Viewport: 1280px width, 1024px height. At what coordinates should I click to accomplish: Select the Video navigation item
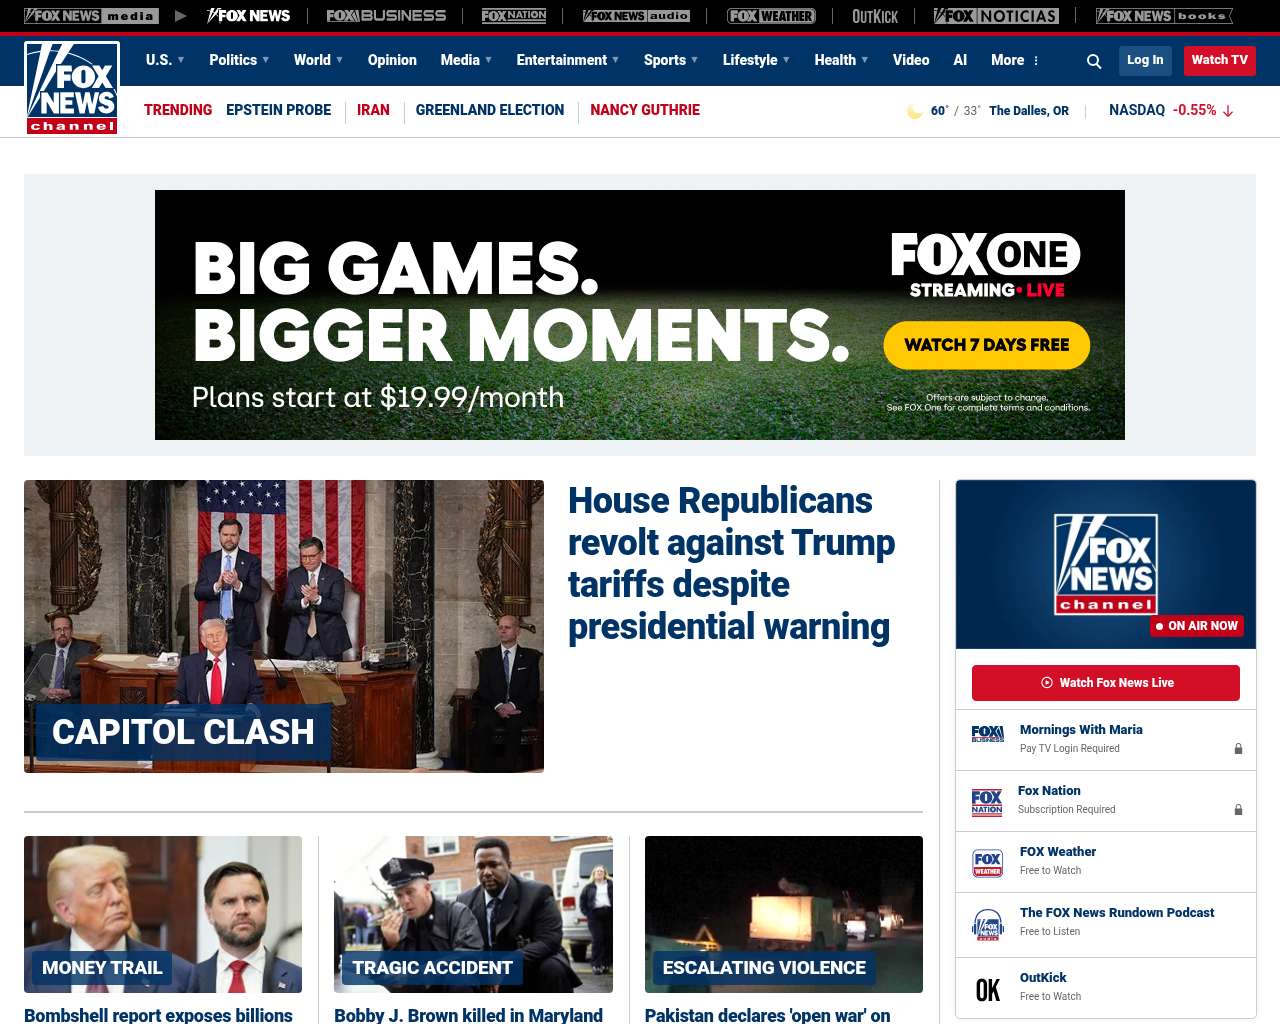tap(911, 60)
